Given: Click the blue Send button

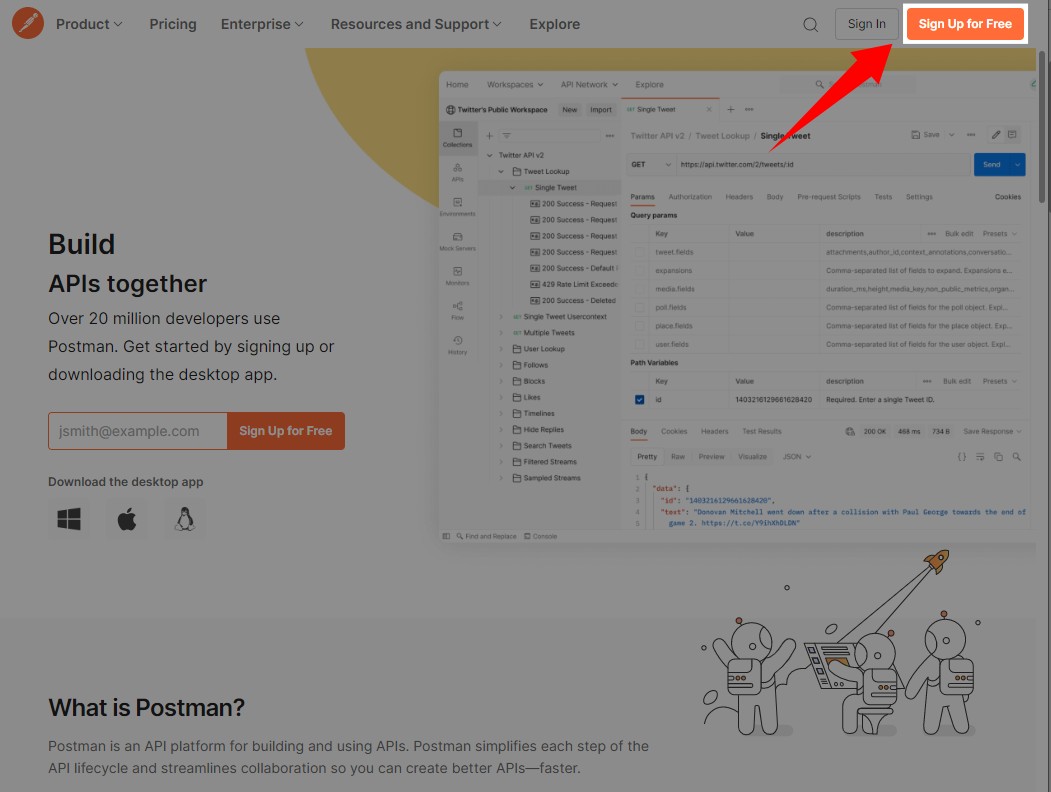Looking at the screenshot, I should click(992, 165).
